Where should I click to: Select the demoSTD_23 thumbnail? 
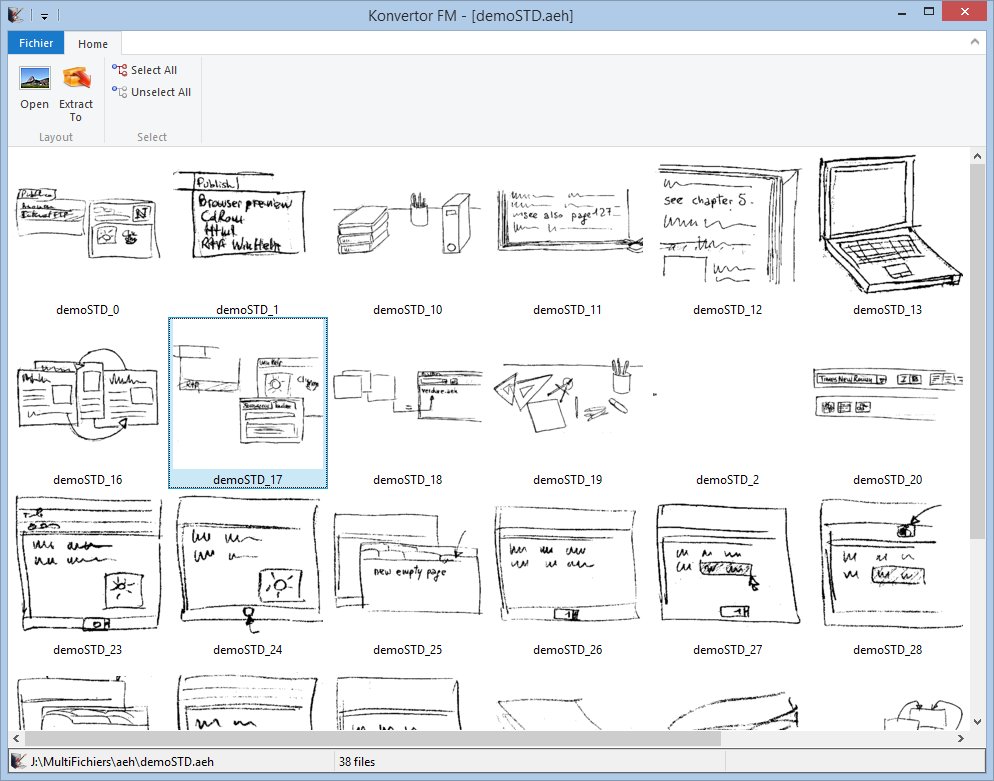tap(87, 564)
